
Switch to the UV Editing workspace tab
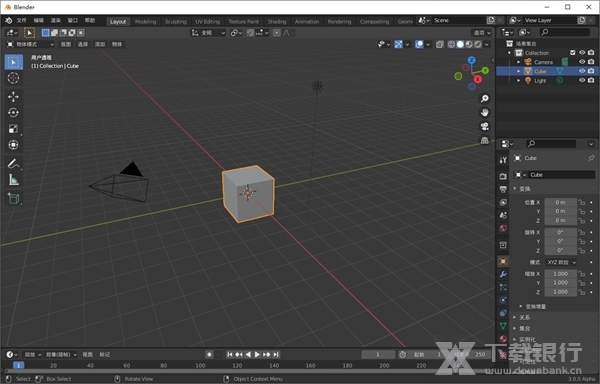pos(208,21)
